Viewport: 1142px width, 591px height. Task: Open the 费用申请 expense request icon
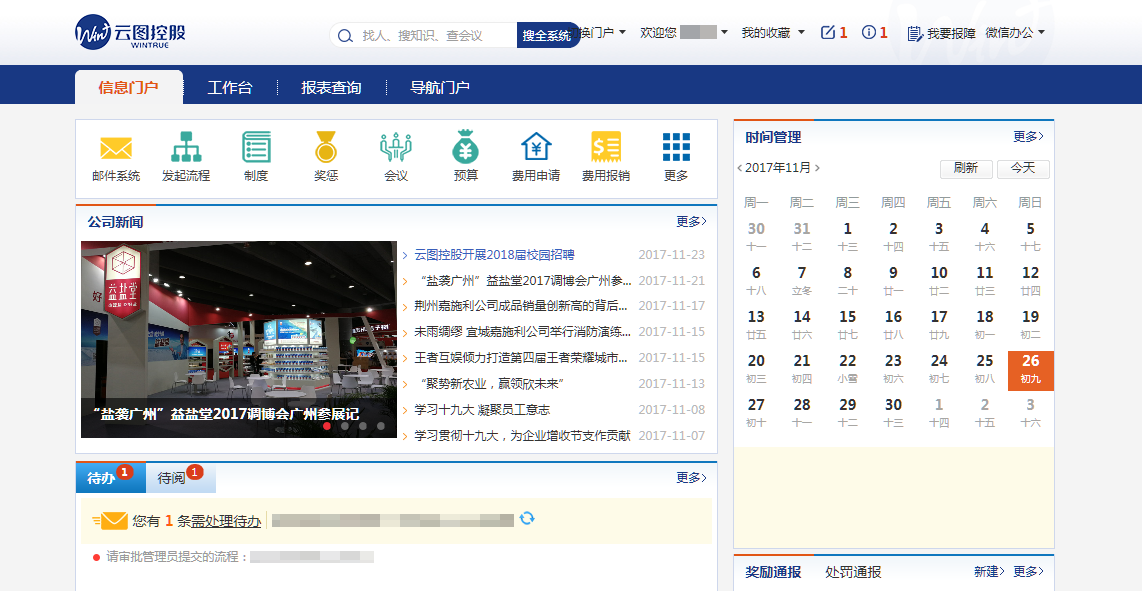[536, 148]
